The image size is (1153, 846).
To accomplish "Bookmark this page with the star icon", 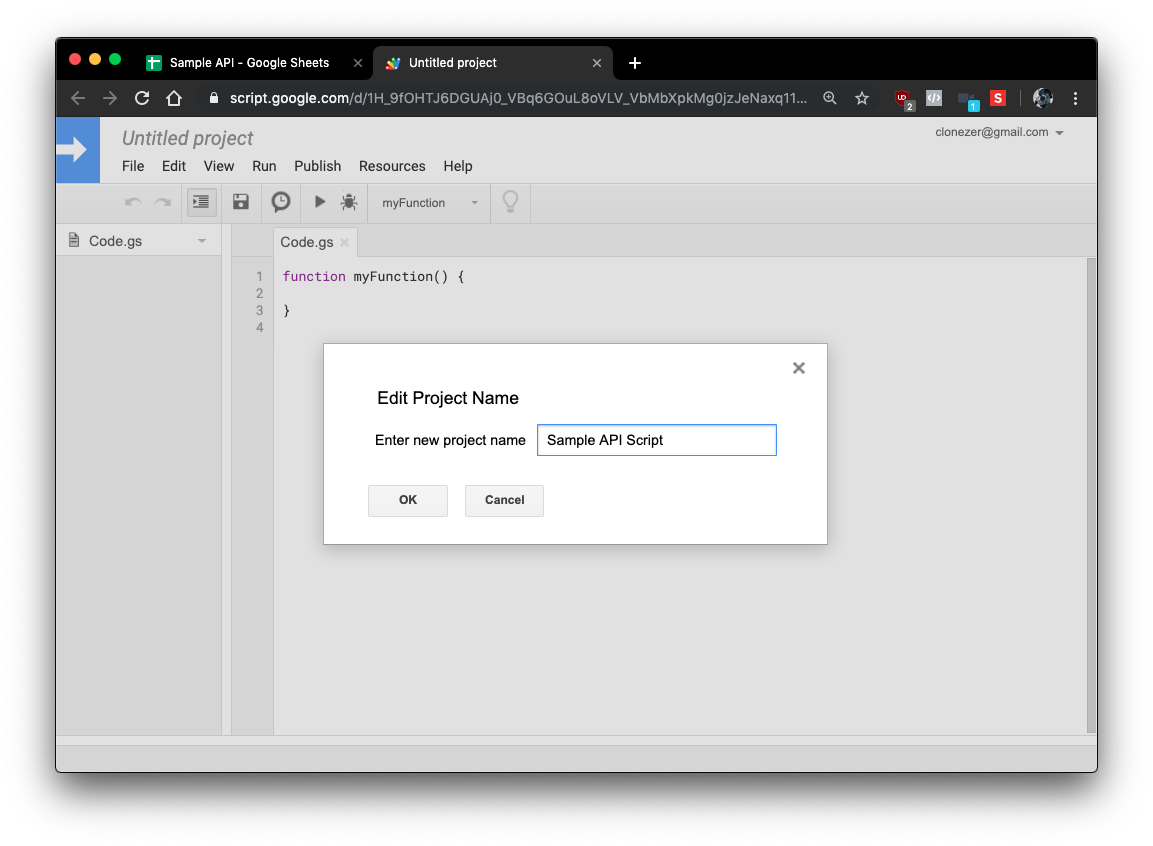I will [x=862, y=98].
